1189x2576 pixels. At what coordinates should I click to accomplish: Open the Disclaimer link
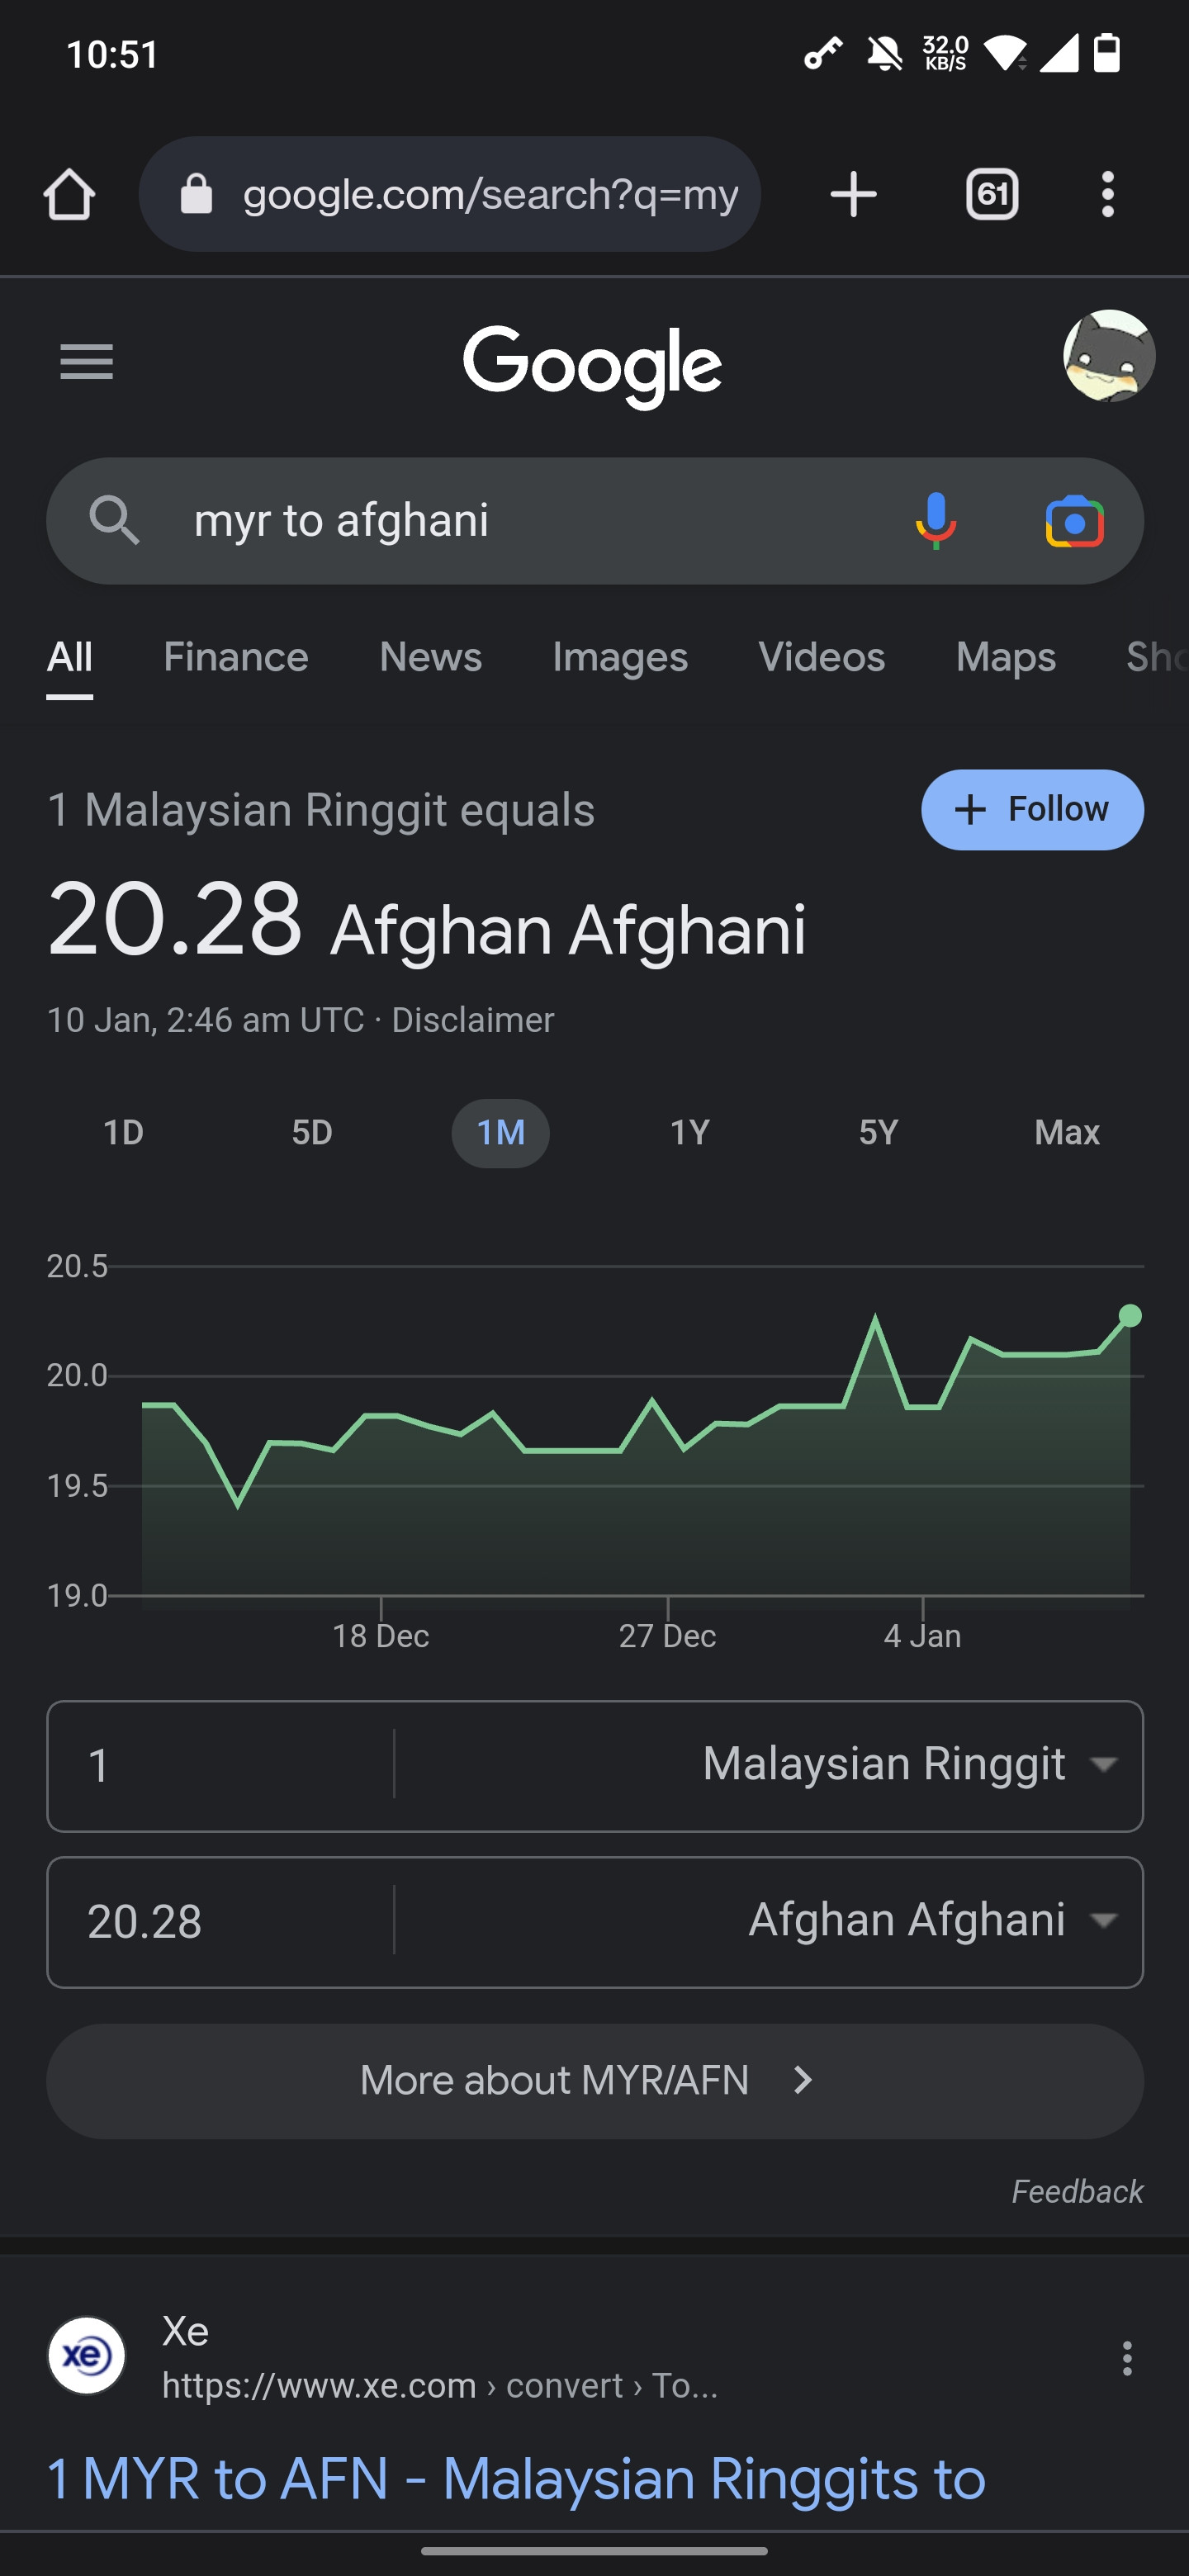(472, 1020)
